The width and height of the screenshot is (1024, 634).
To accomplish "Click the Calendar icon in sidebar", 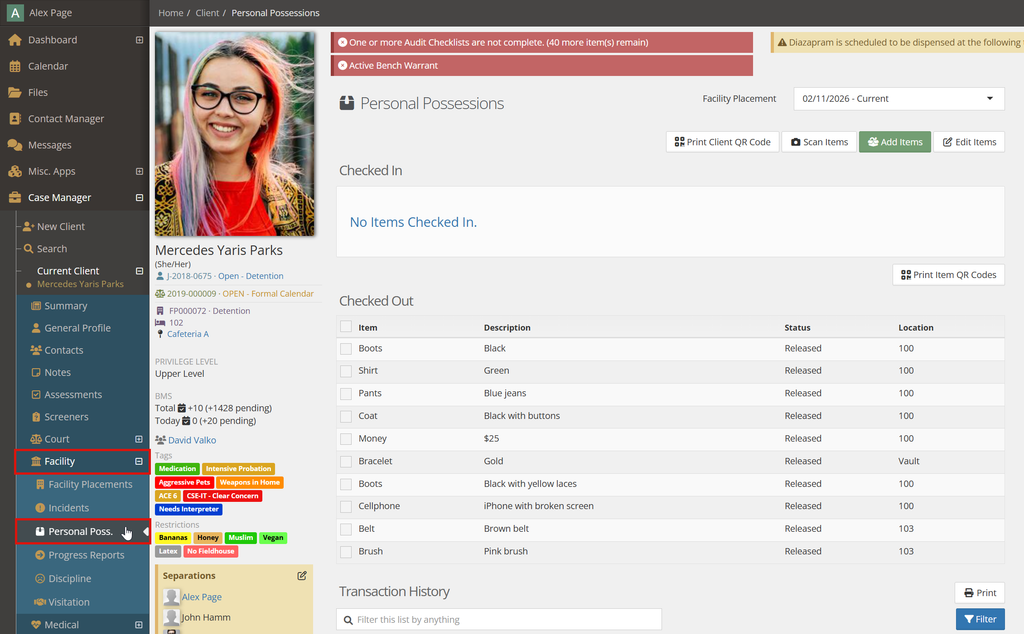I will 15,66.
